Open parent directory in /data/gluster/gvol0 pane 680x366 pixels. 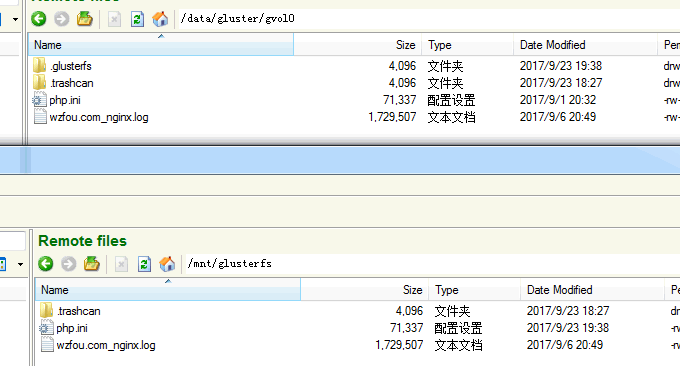click(x=85, y=19)
